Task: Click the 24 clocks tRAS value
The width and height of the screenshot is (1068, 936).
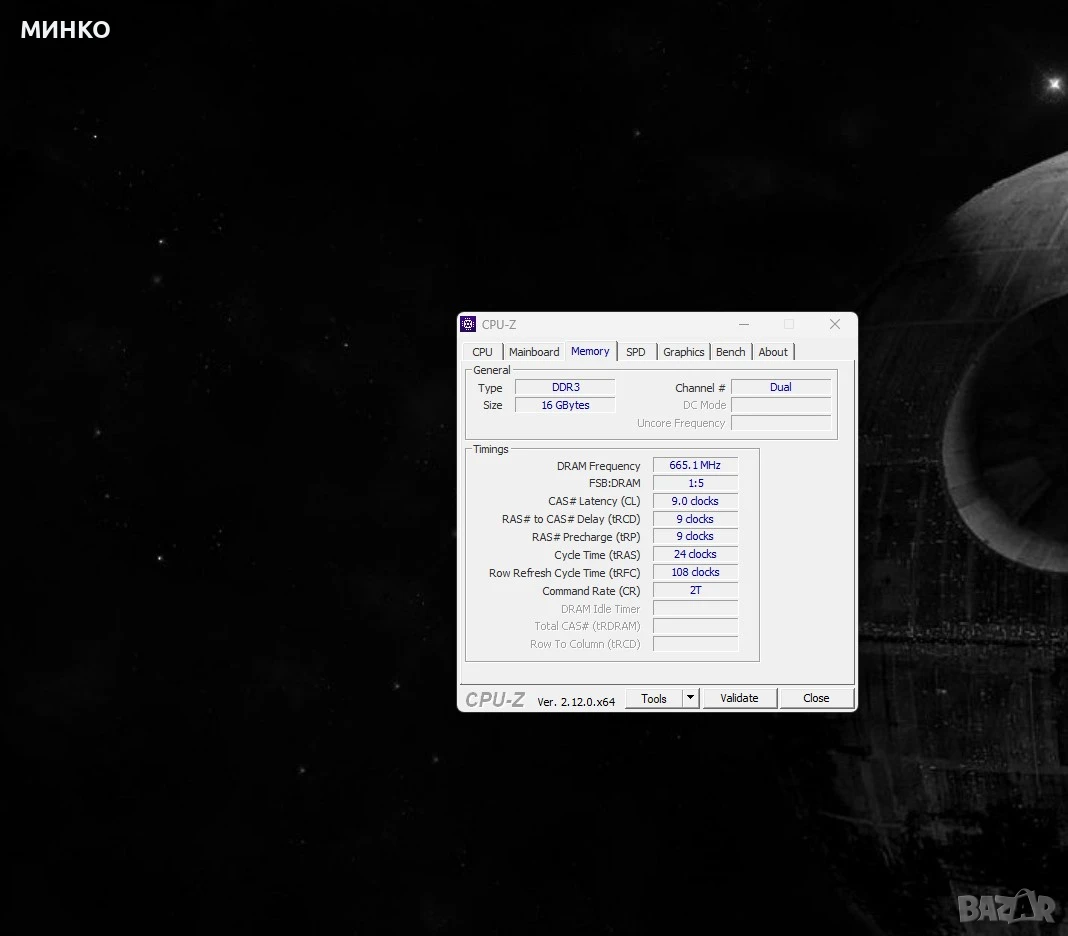Action: pyautogui.click(x=695, y=555)
